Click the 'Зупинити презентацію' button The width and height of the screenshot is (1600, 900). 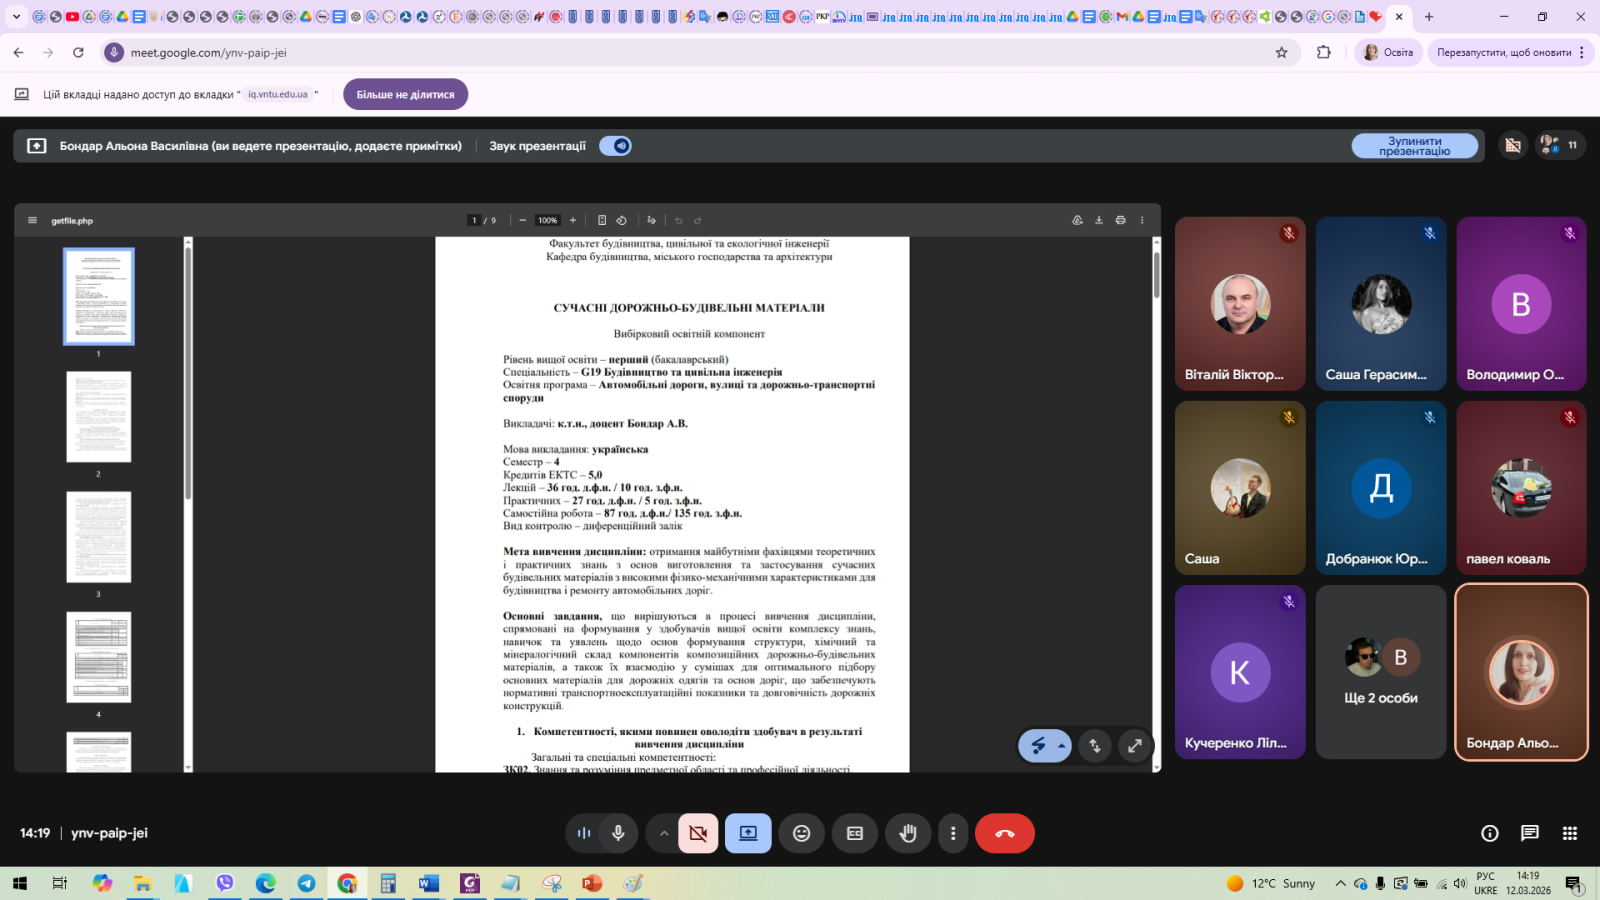click(x=1414, y=146)
